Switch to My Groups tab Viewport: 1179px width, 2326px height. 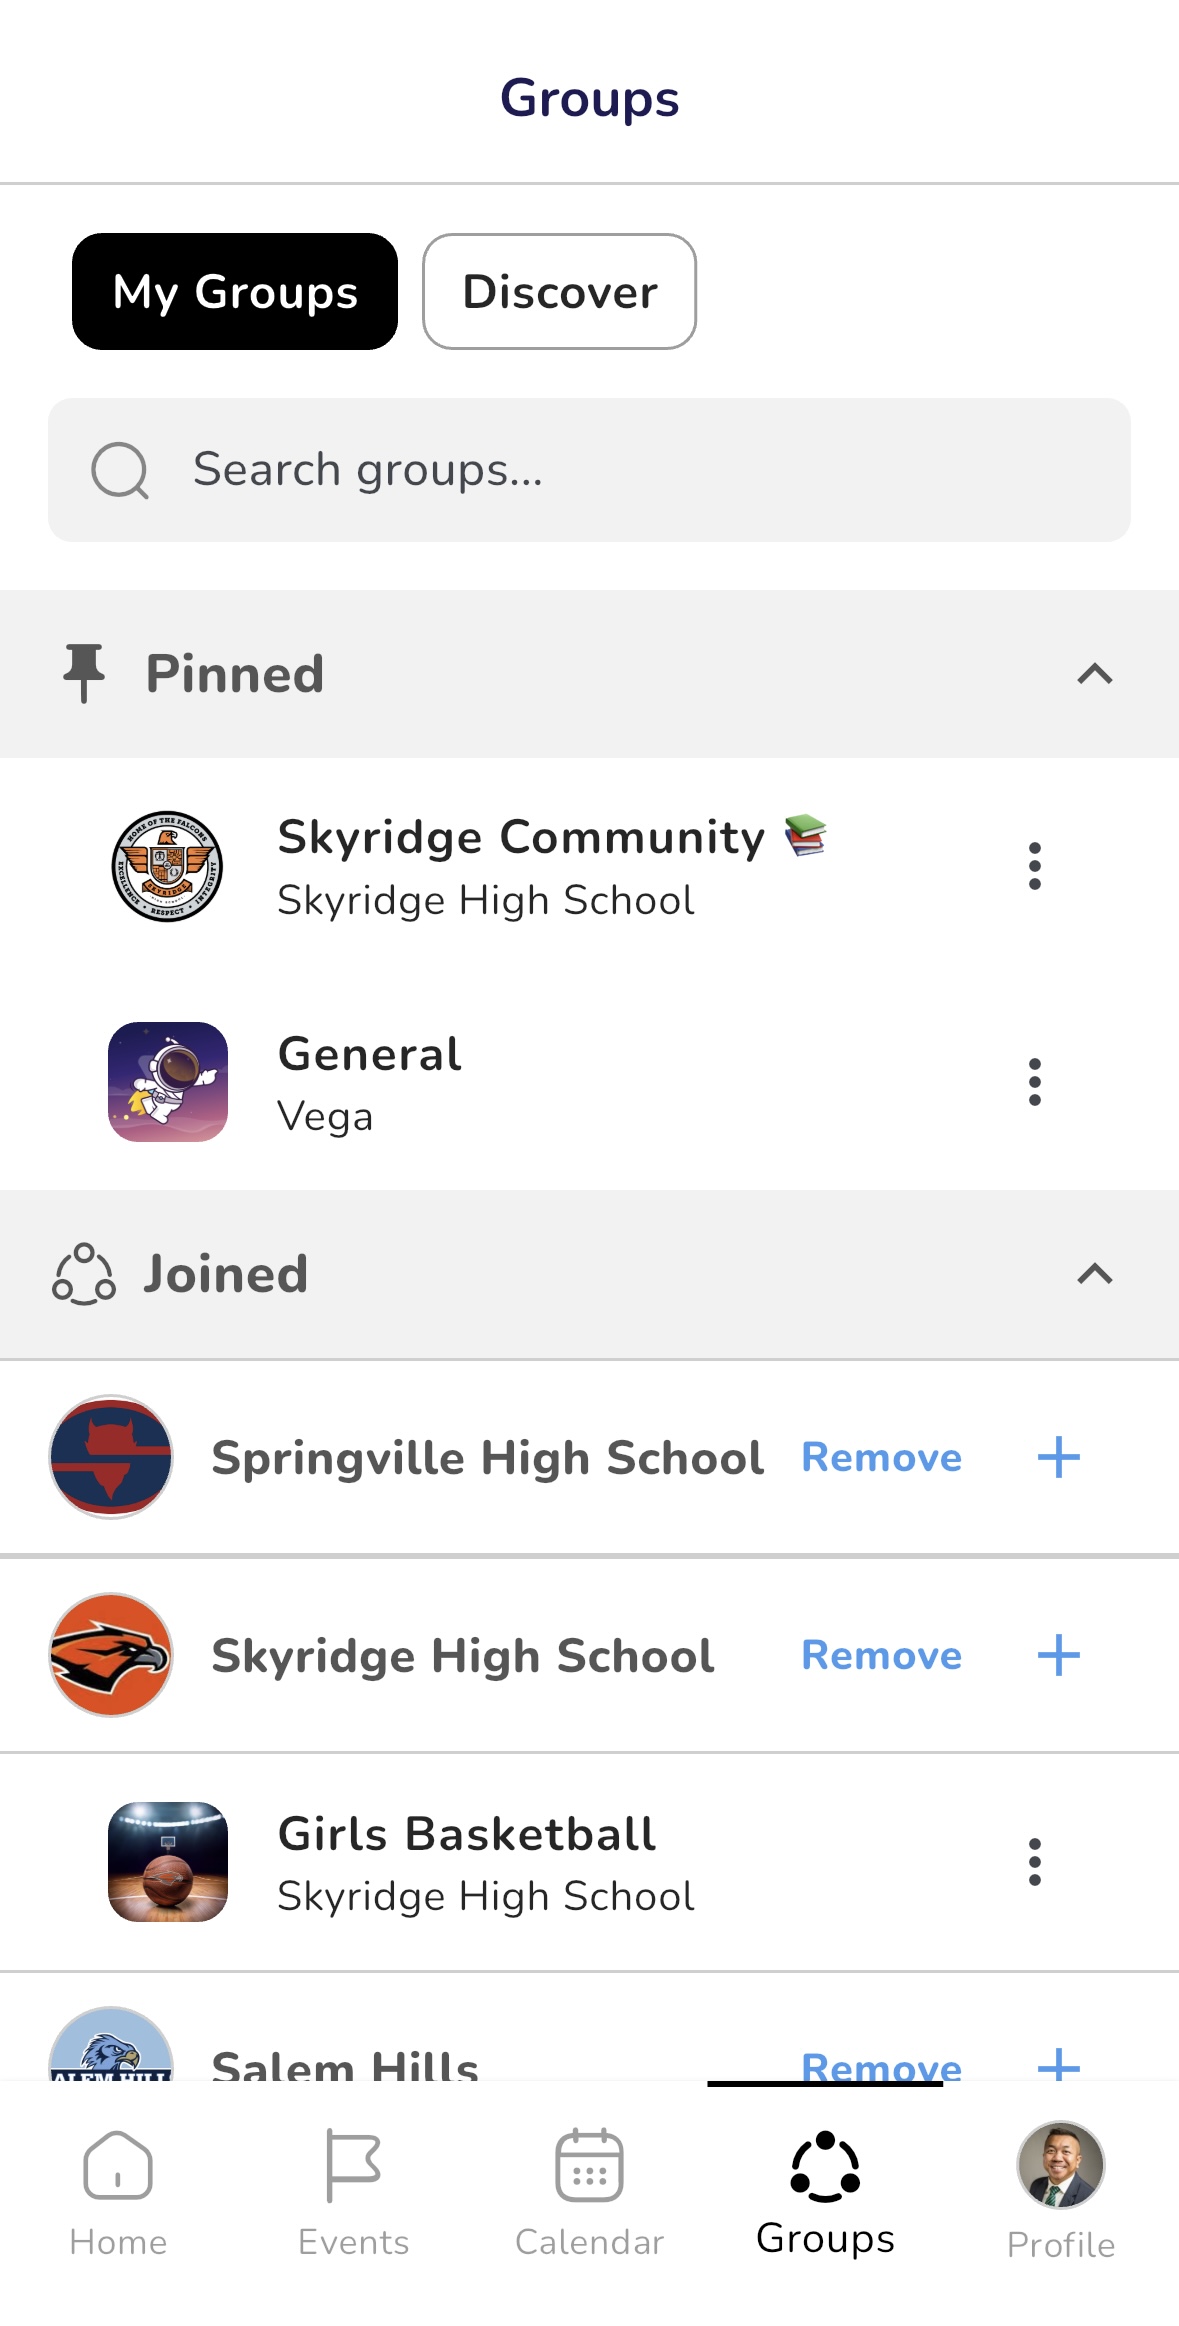pyautogui.click(x=235, y=292)
